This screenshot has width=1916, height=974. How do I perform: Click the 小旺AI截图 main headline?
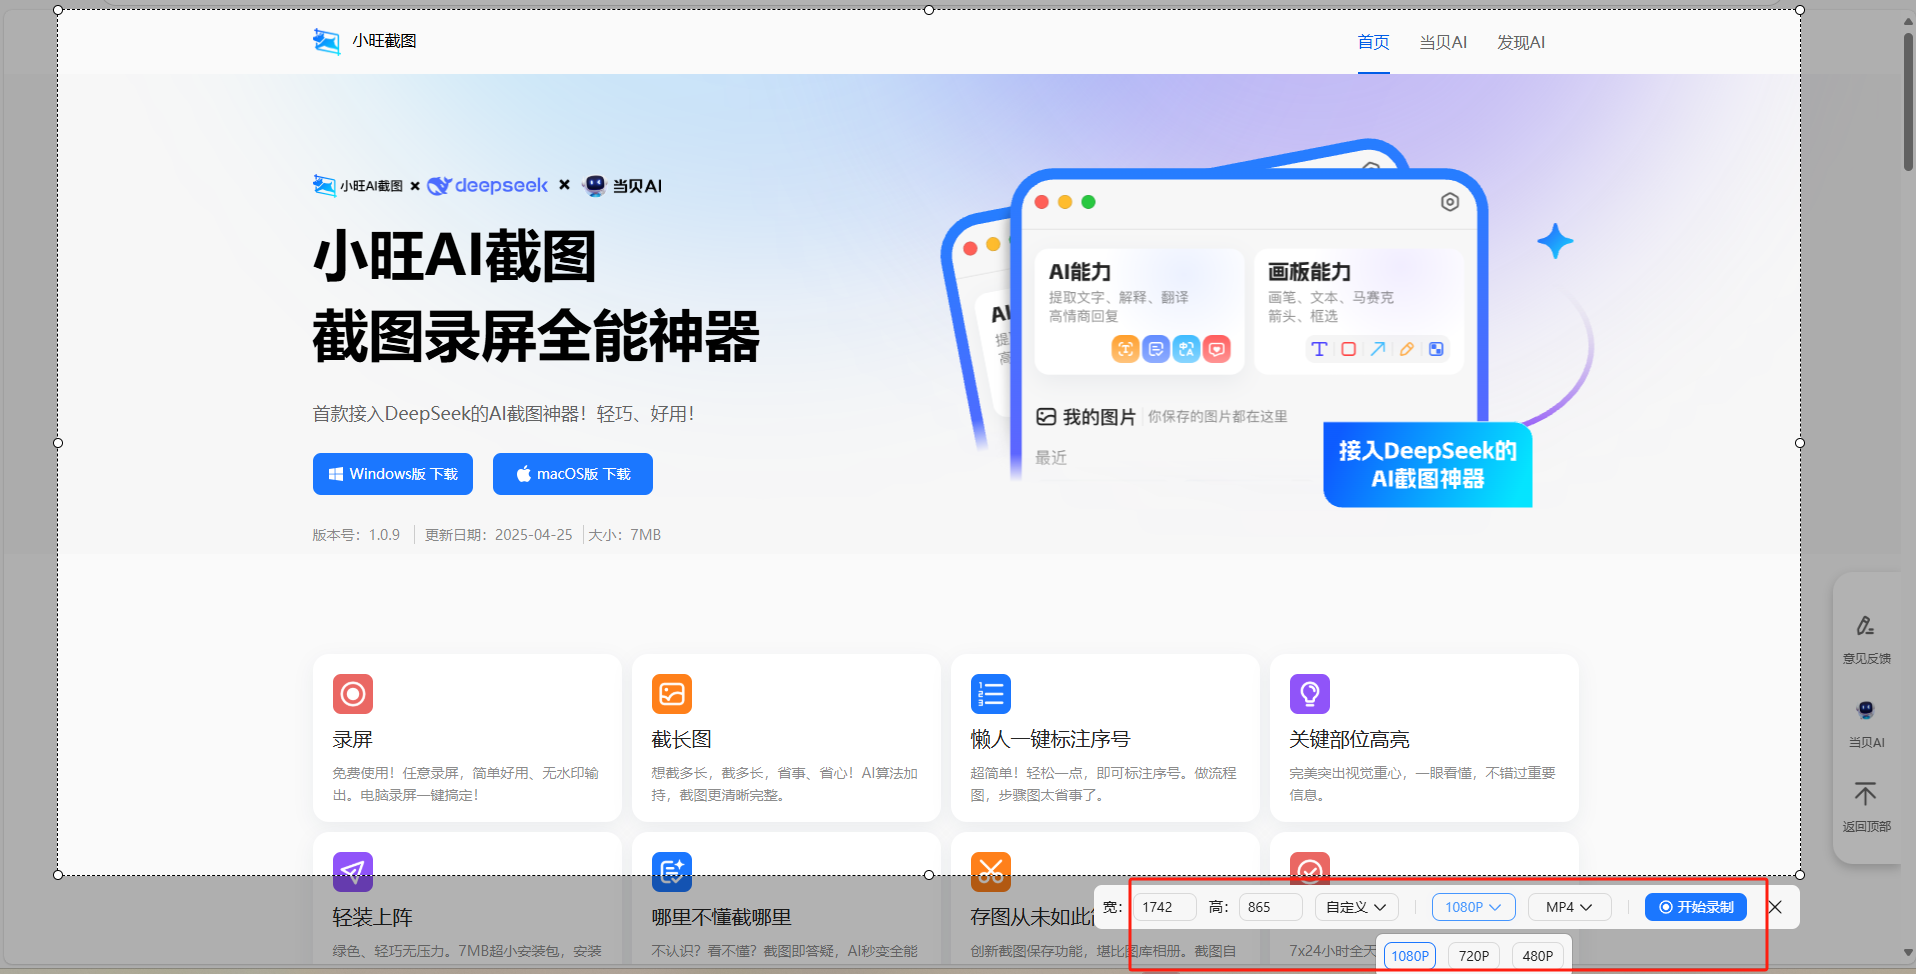[x=455, y=256]
